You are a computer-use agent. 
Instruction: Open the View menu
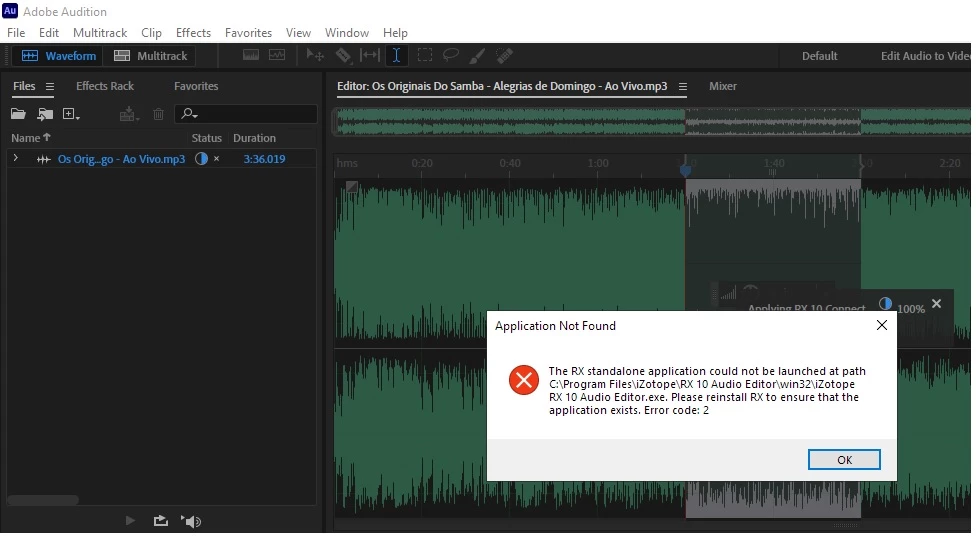pos(298,32)
